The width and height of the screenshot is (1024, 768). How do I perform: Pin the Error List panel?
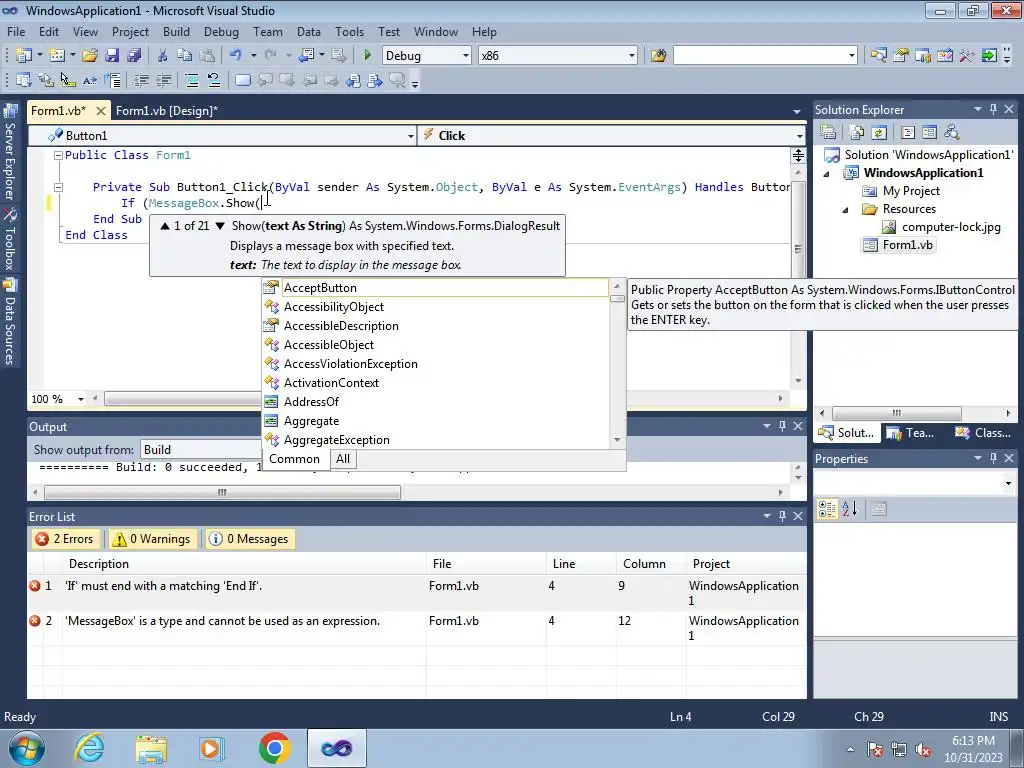point(782,516)
